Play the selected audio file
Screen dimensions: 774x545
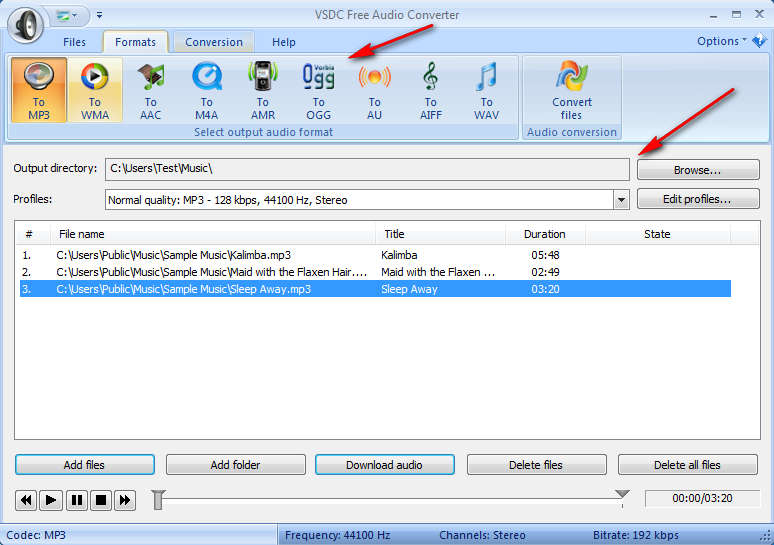[51, 501]
